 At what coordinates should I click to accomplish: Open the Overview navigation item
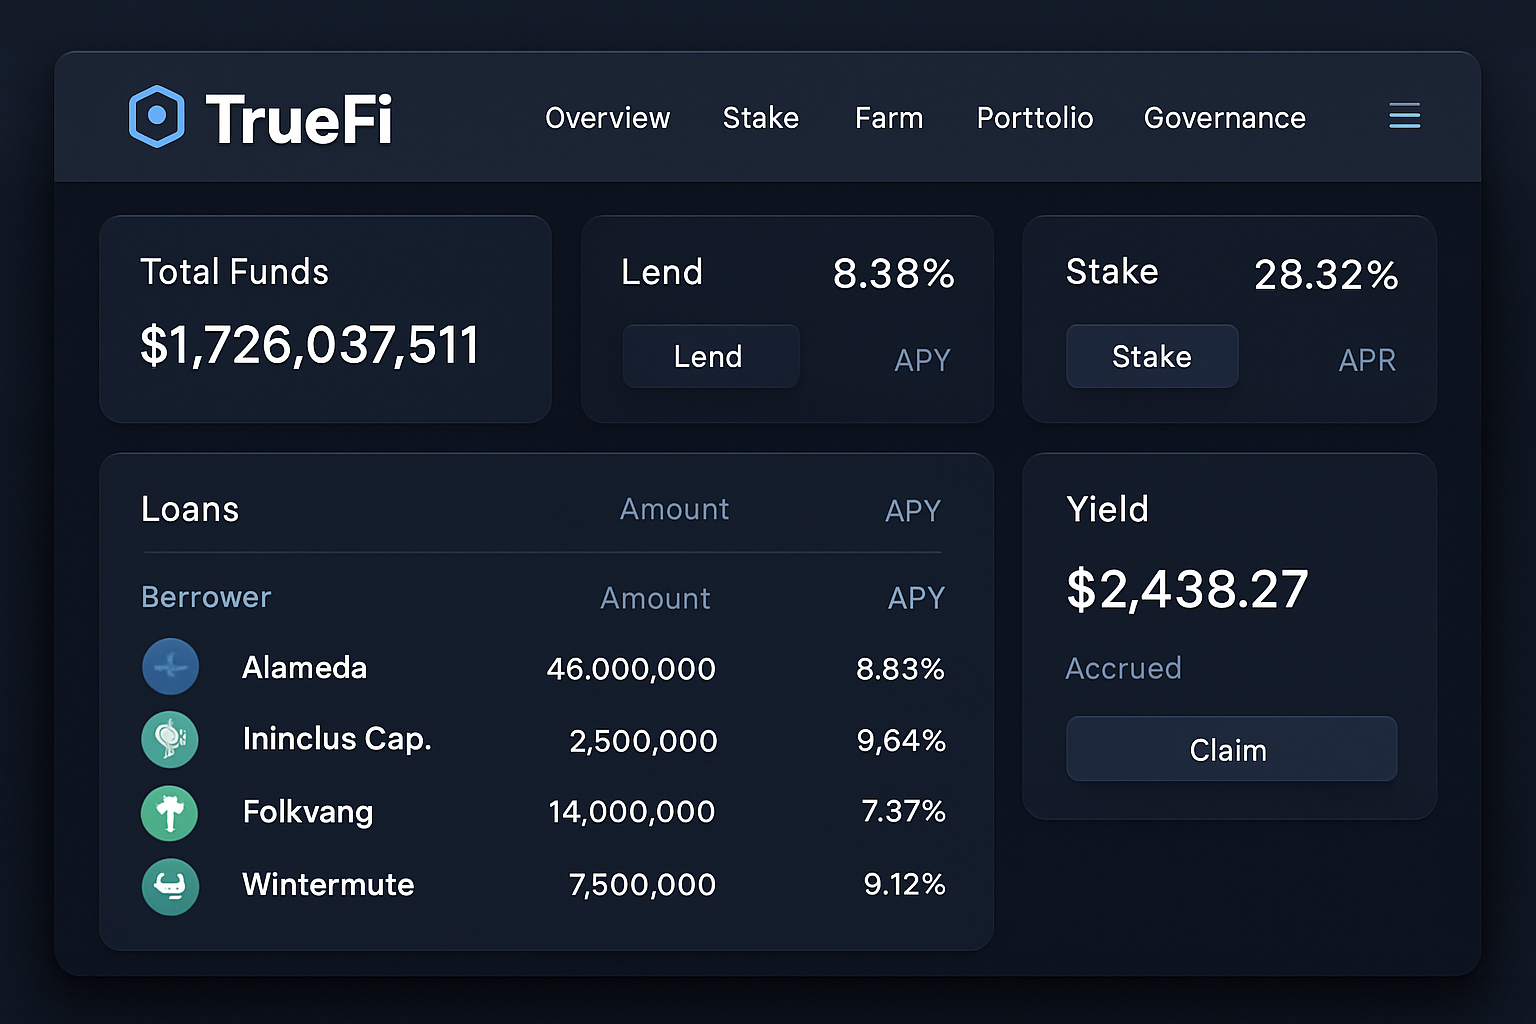(607, 118)
